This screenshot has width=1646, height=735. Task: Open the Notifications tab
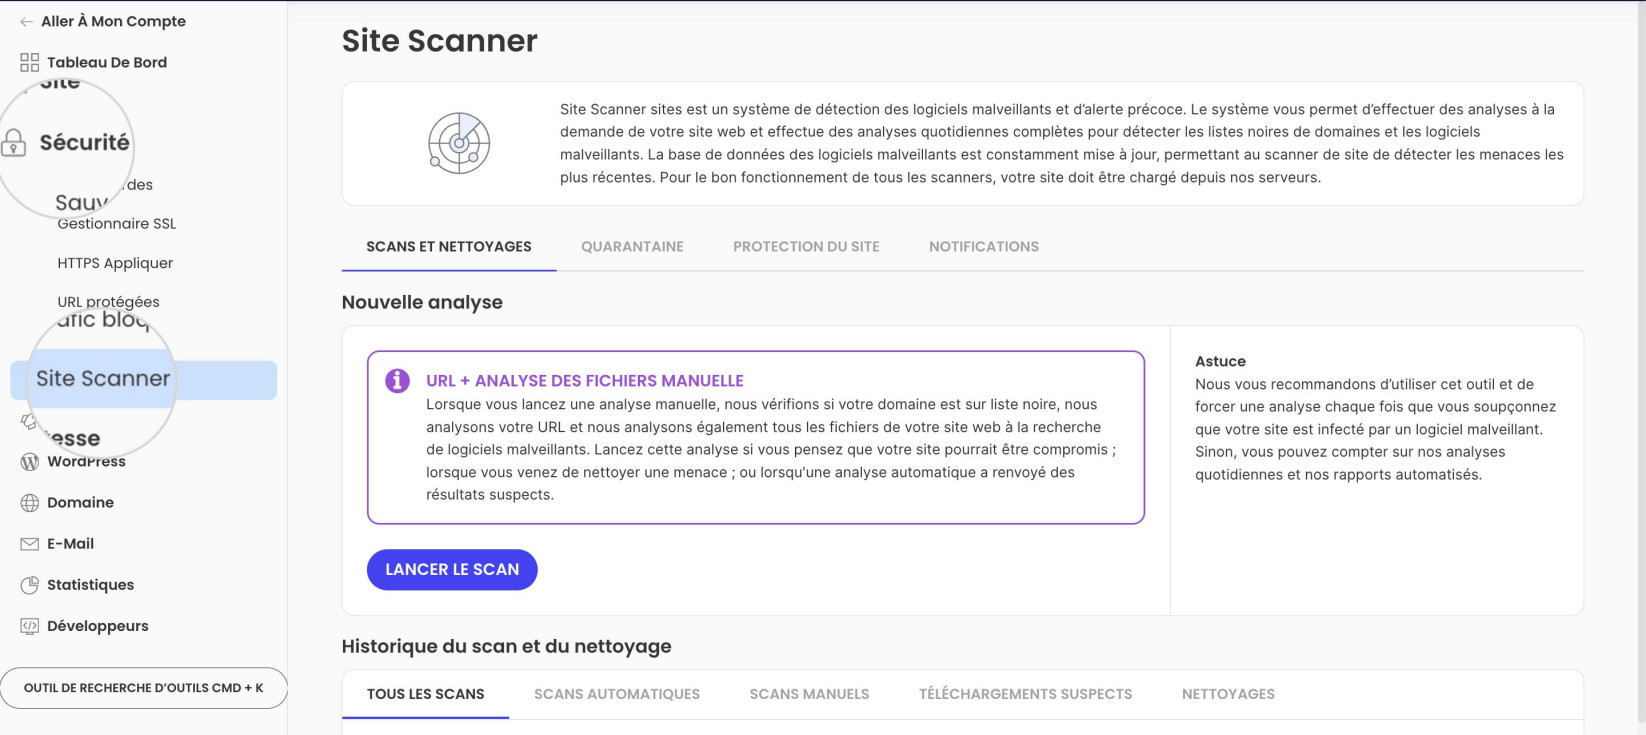click(x=984, y=247)
